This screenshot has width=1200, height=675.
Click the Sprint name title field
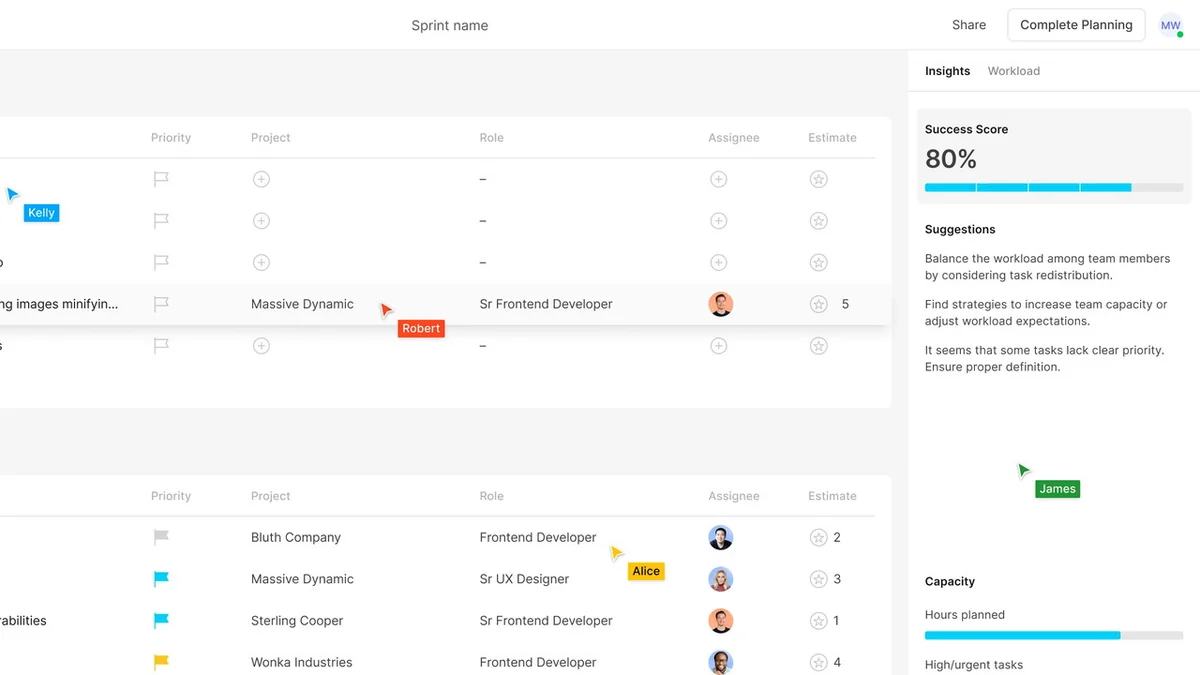pos(450,25)
